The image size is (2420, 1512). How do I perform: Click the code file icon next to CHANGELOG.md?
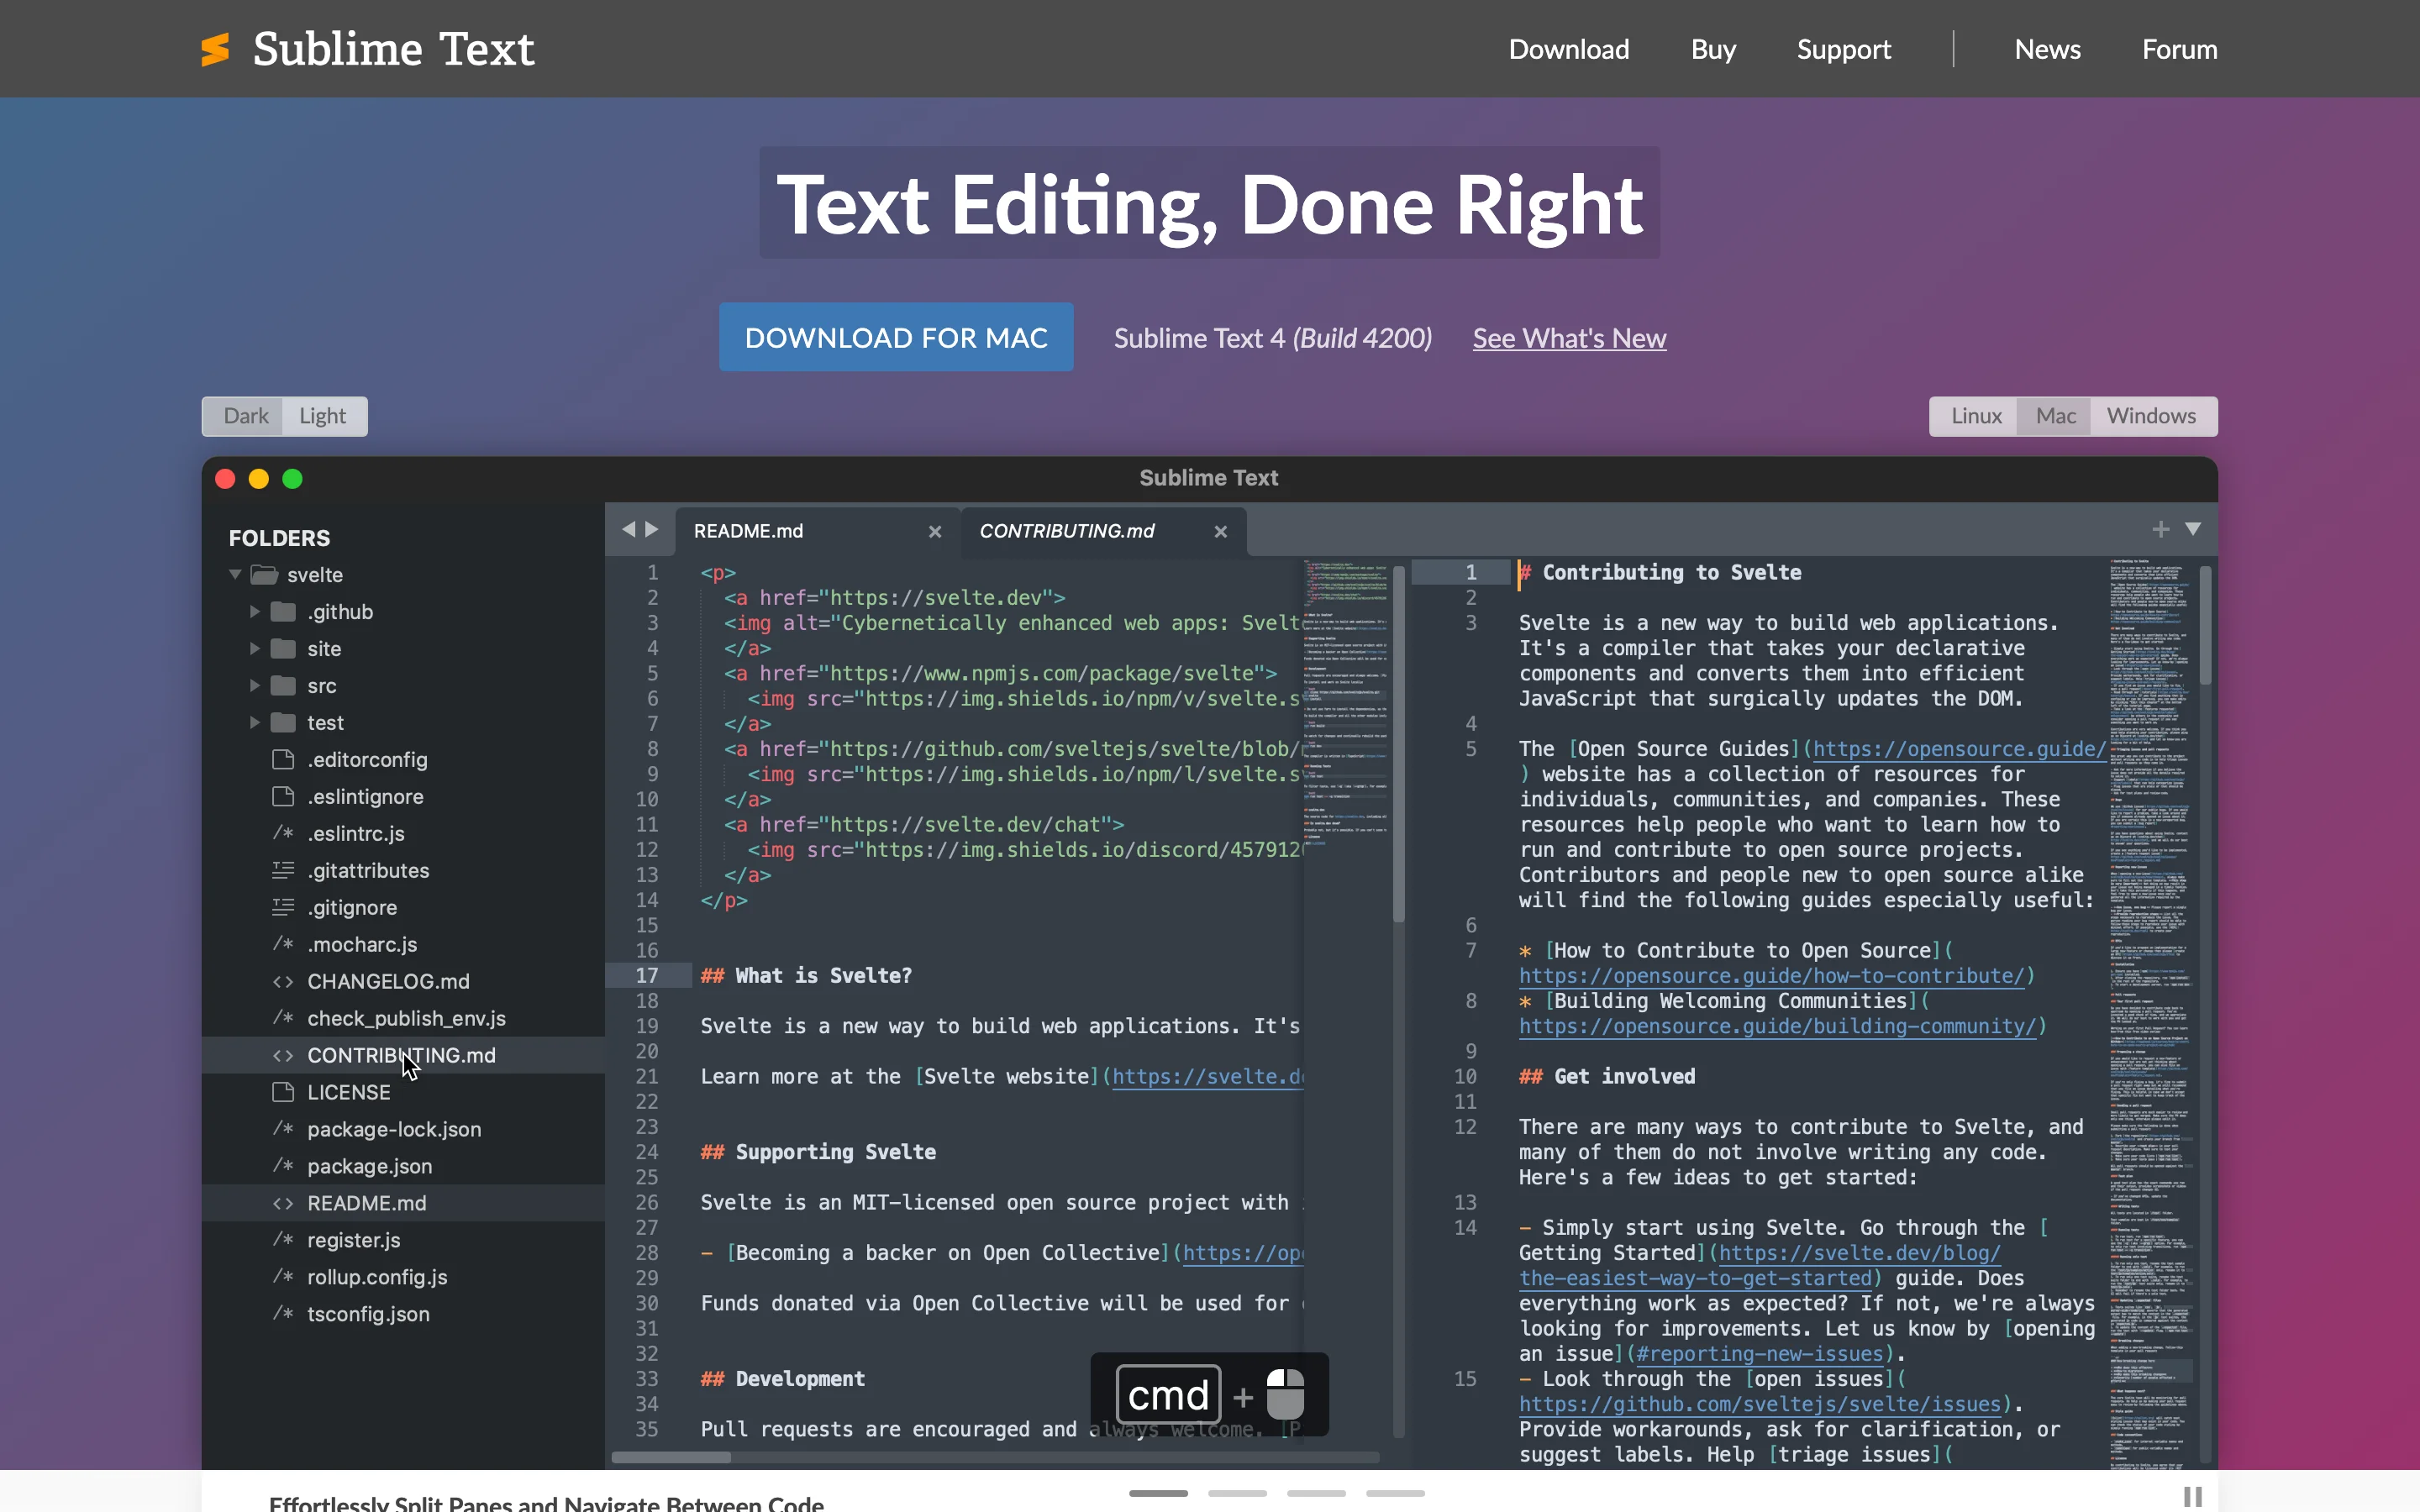tap(283, 981)
